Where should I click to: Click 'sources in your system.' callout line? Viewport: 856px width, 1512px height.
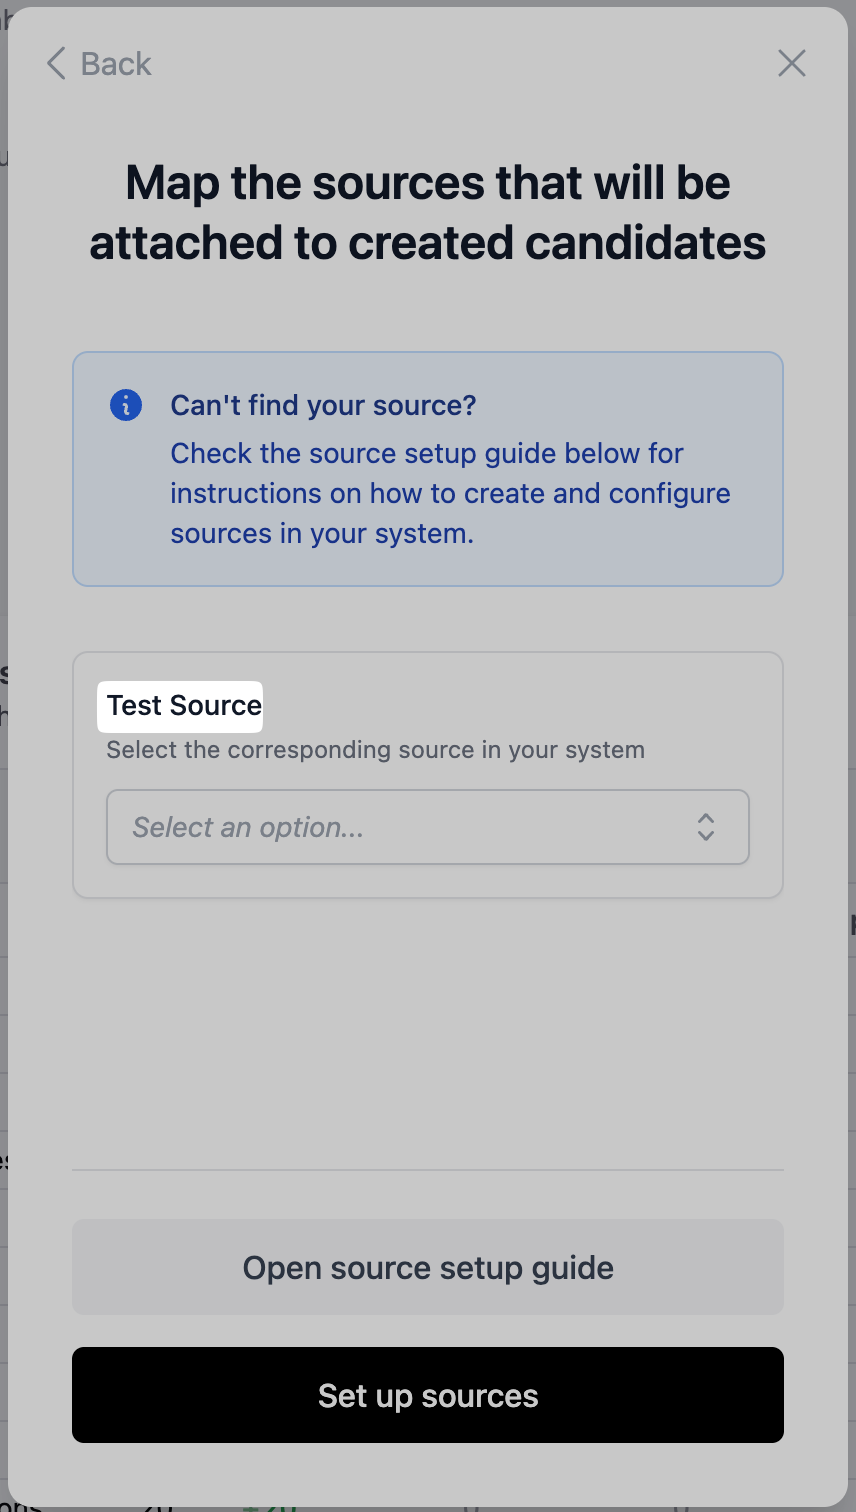click(322, 534)
